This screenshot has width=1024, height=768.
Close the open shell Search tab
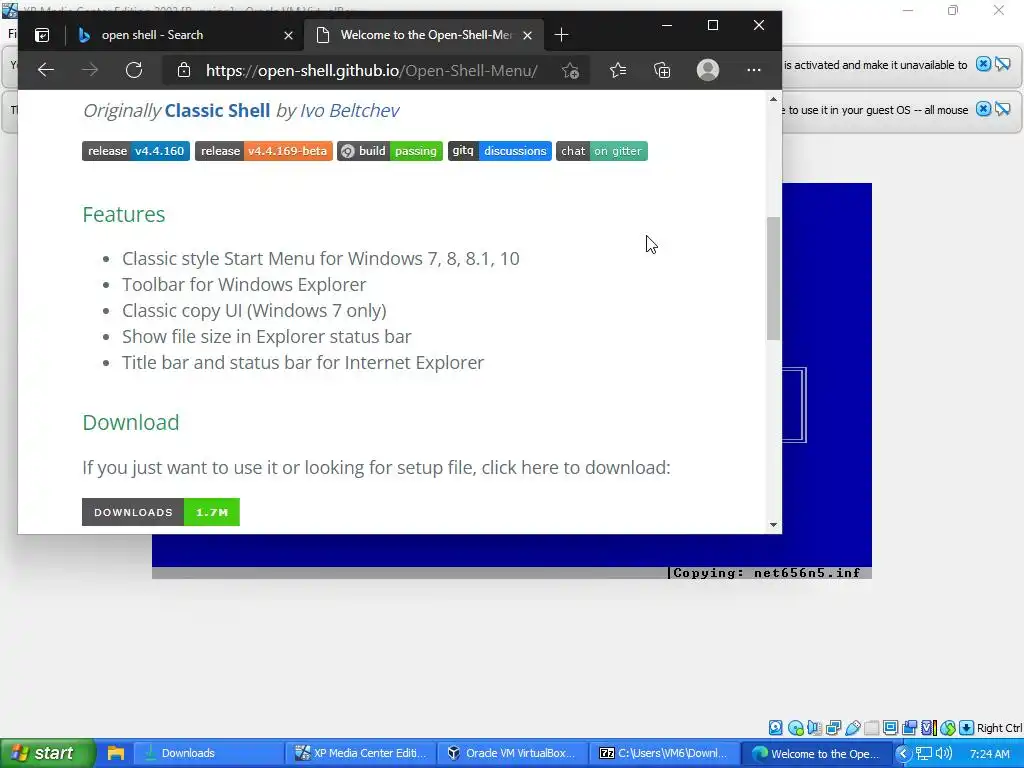pos(288,35)
